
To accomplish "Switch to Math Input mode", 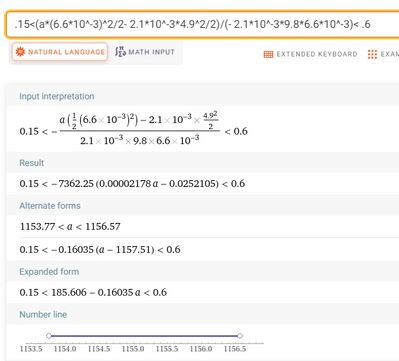I will (145, 52).
